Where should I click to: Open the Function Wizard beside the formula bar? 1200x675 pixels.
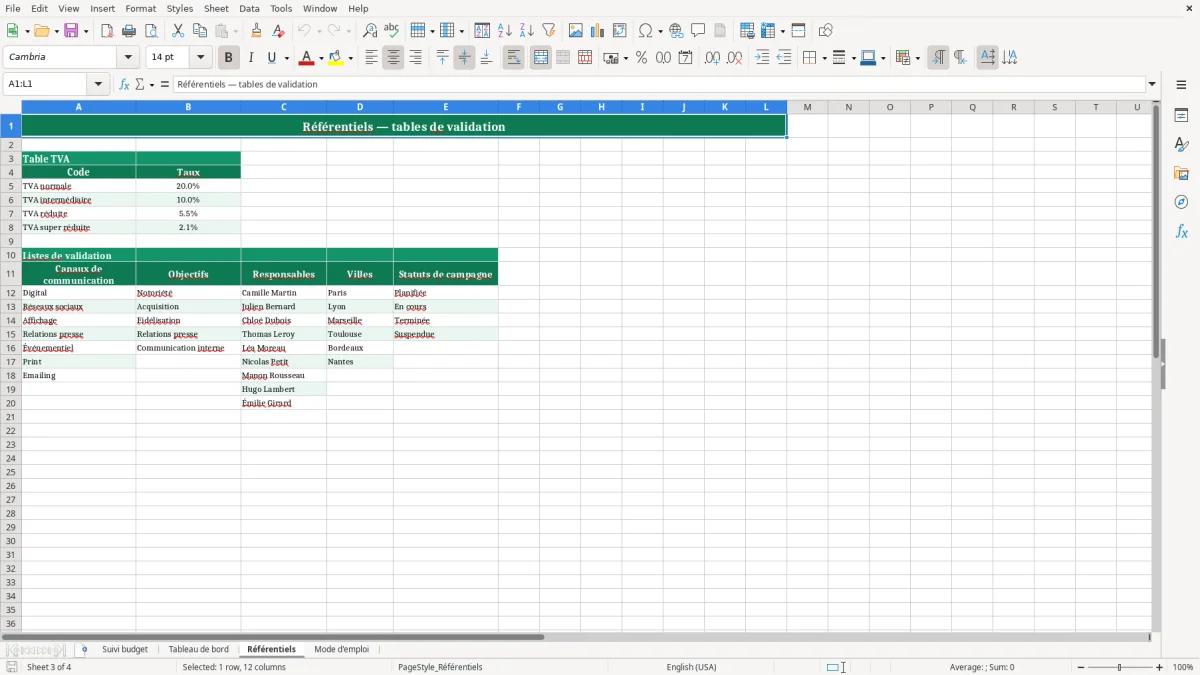124,85
